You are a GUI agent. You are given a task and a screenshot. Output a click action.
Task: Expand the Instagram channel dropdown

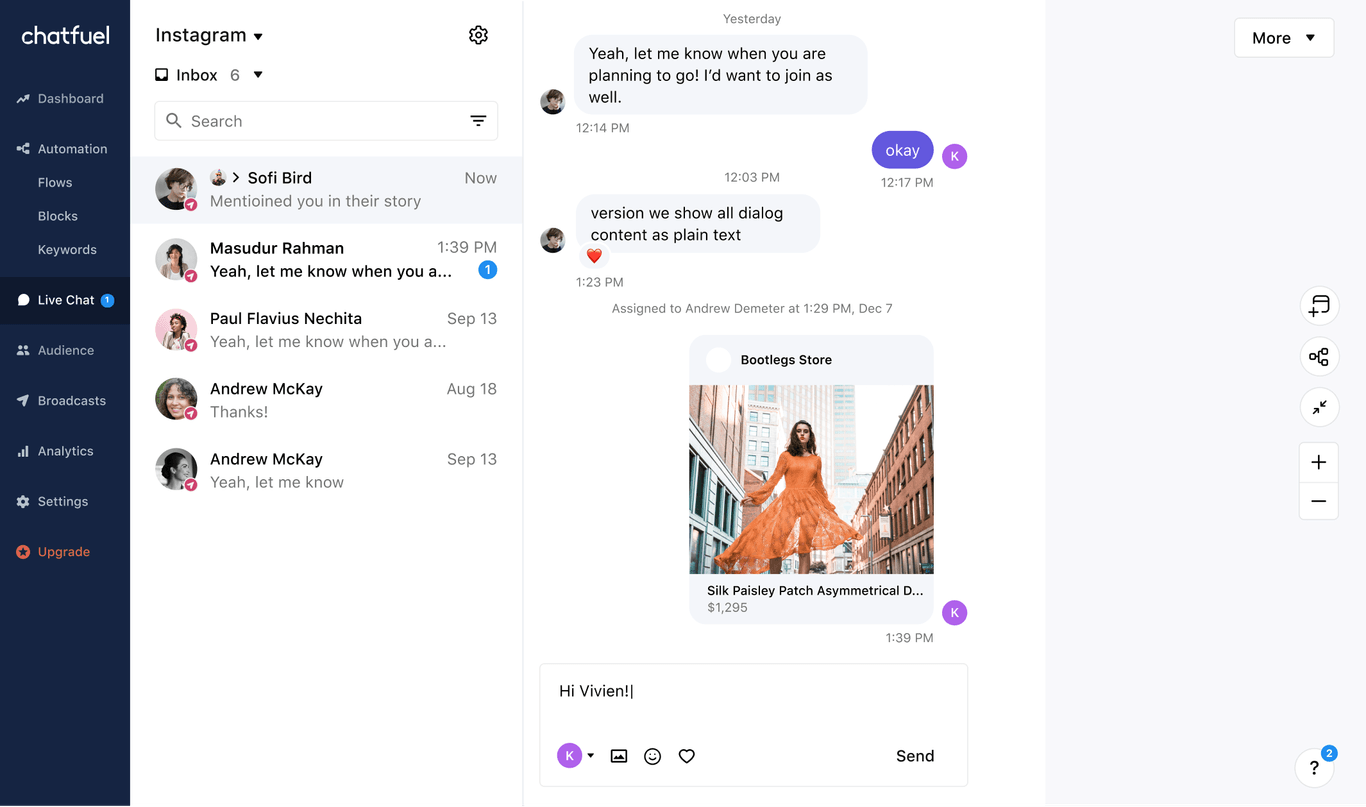(x=208, y=34)
